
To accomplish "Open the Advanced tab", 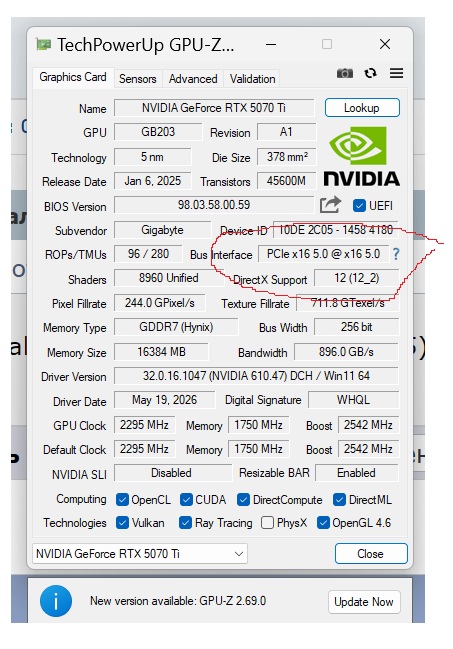I will coord(193,79).
